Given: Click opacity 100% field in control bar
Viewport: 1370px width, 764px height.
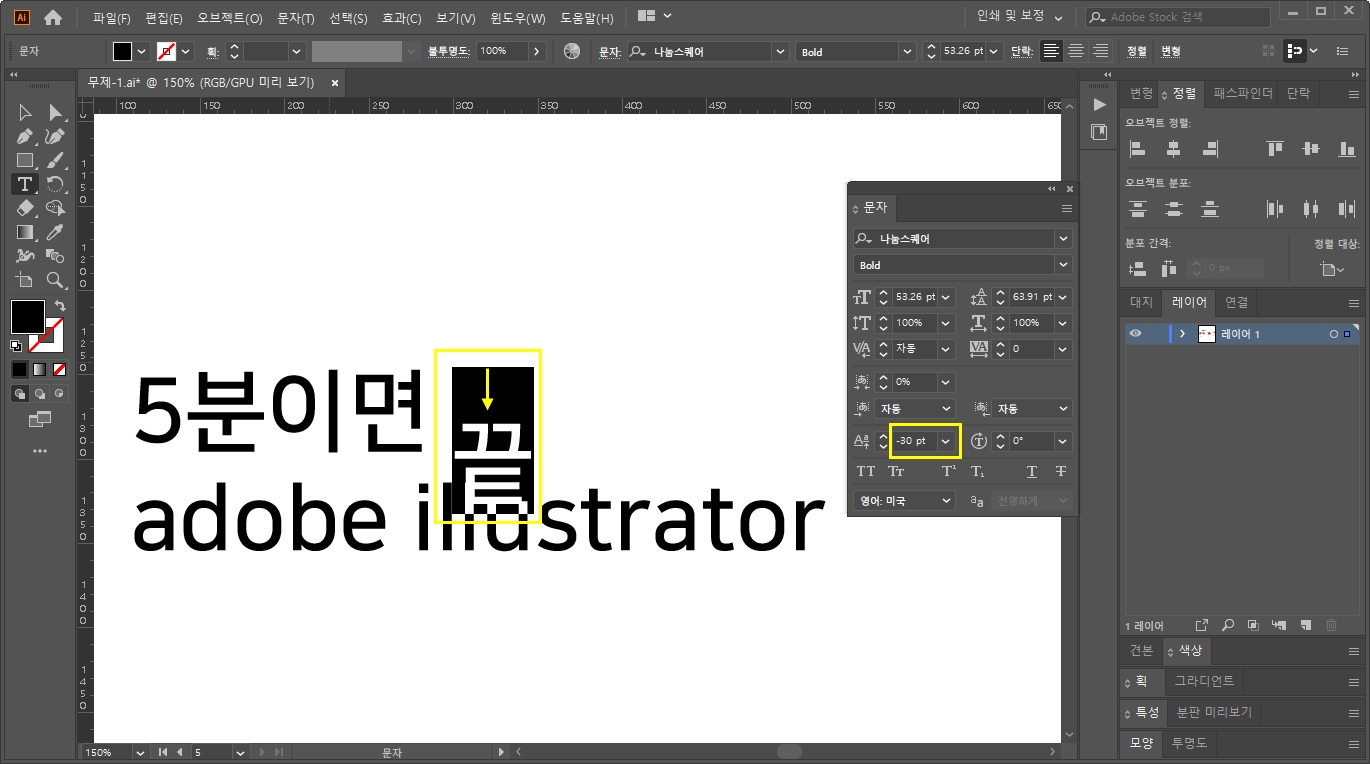Looking at the screenshot, I should (502, 51).
